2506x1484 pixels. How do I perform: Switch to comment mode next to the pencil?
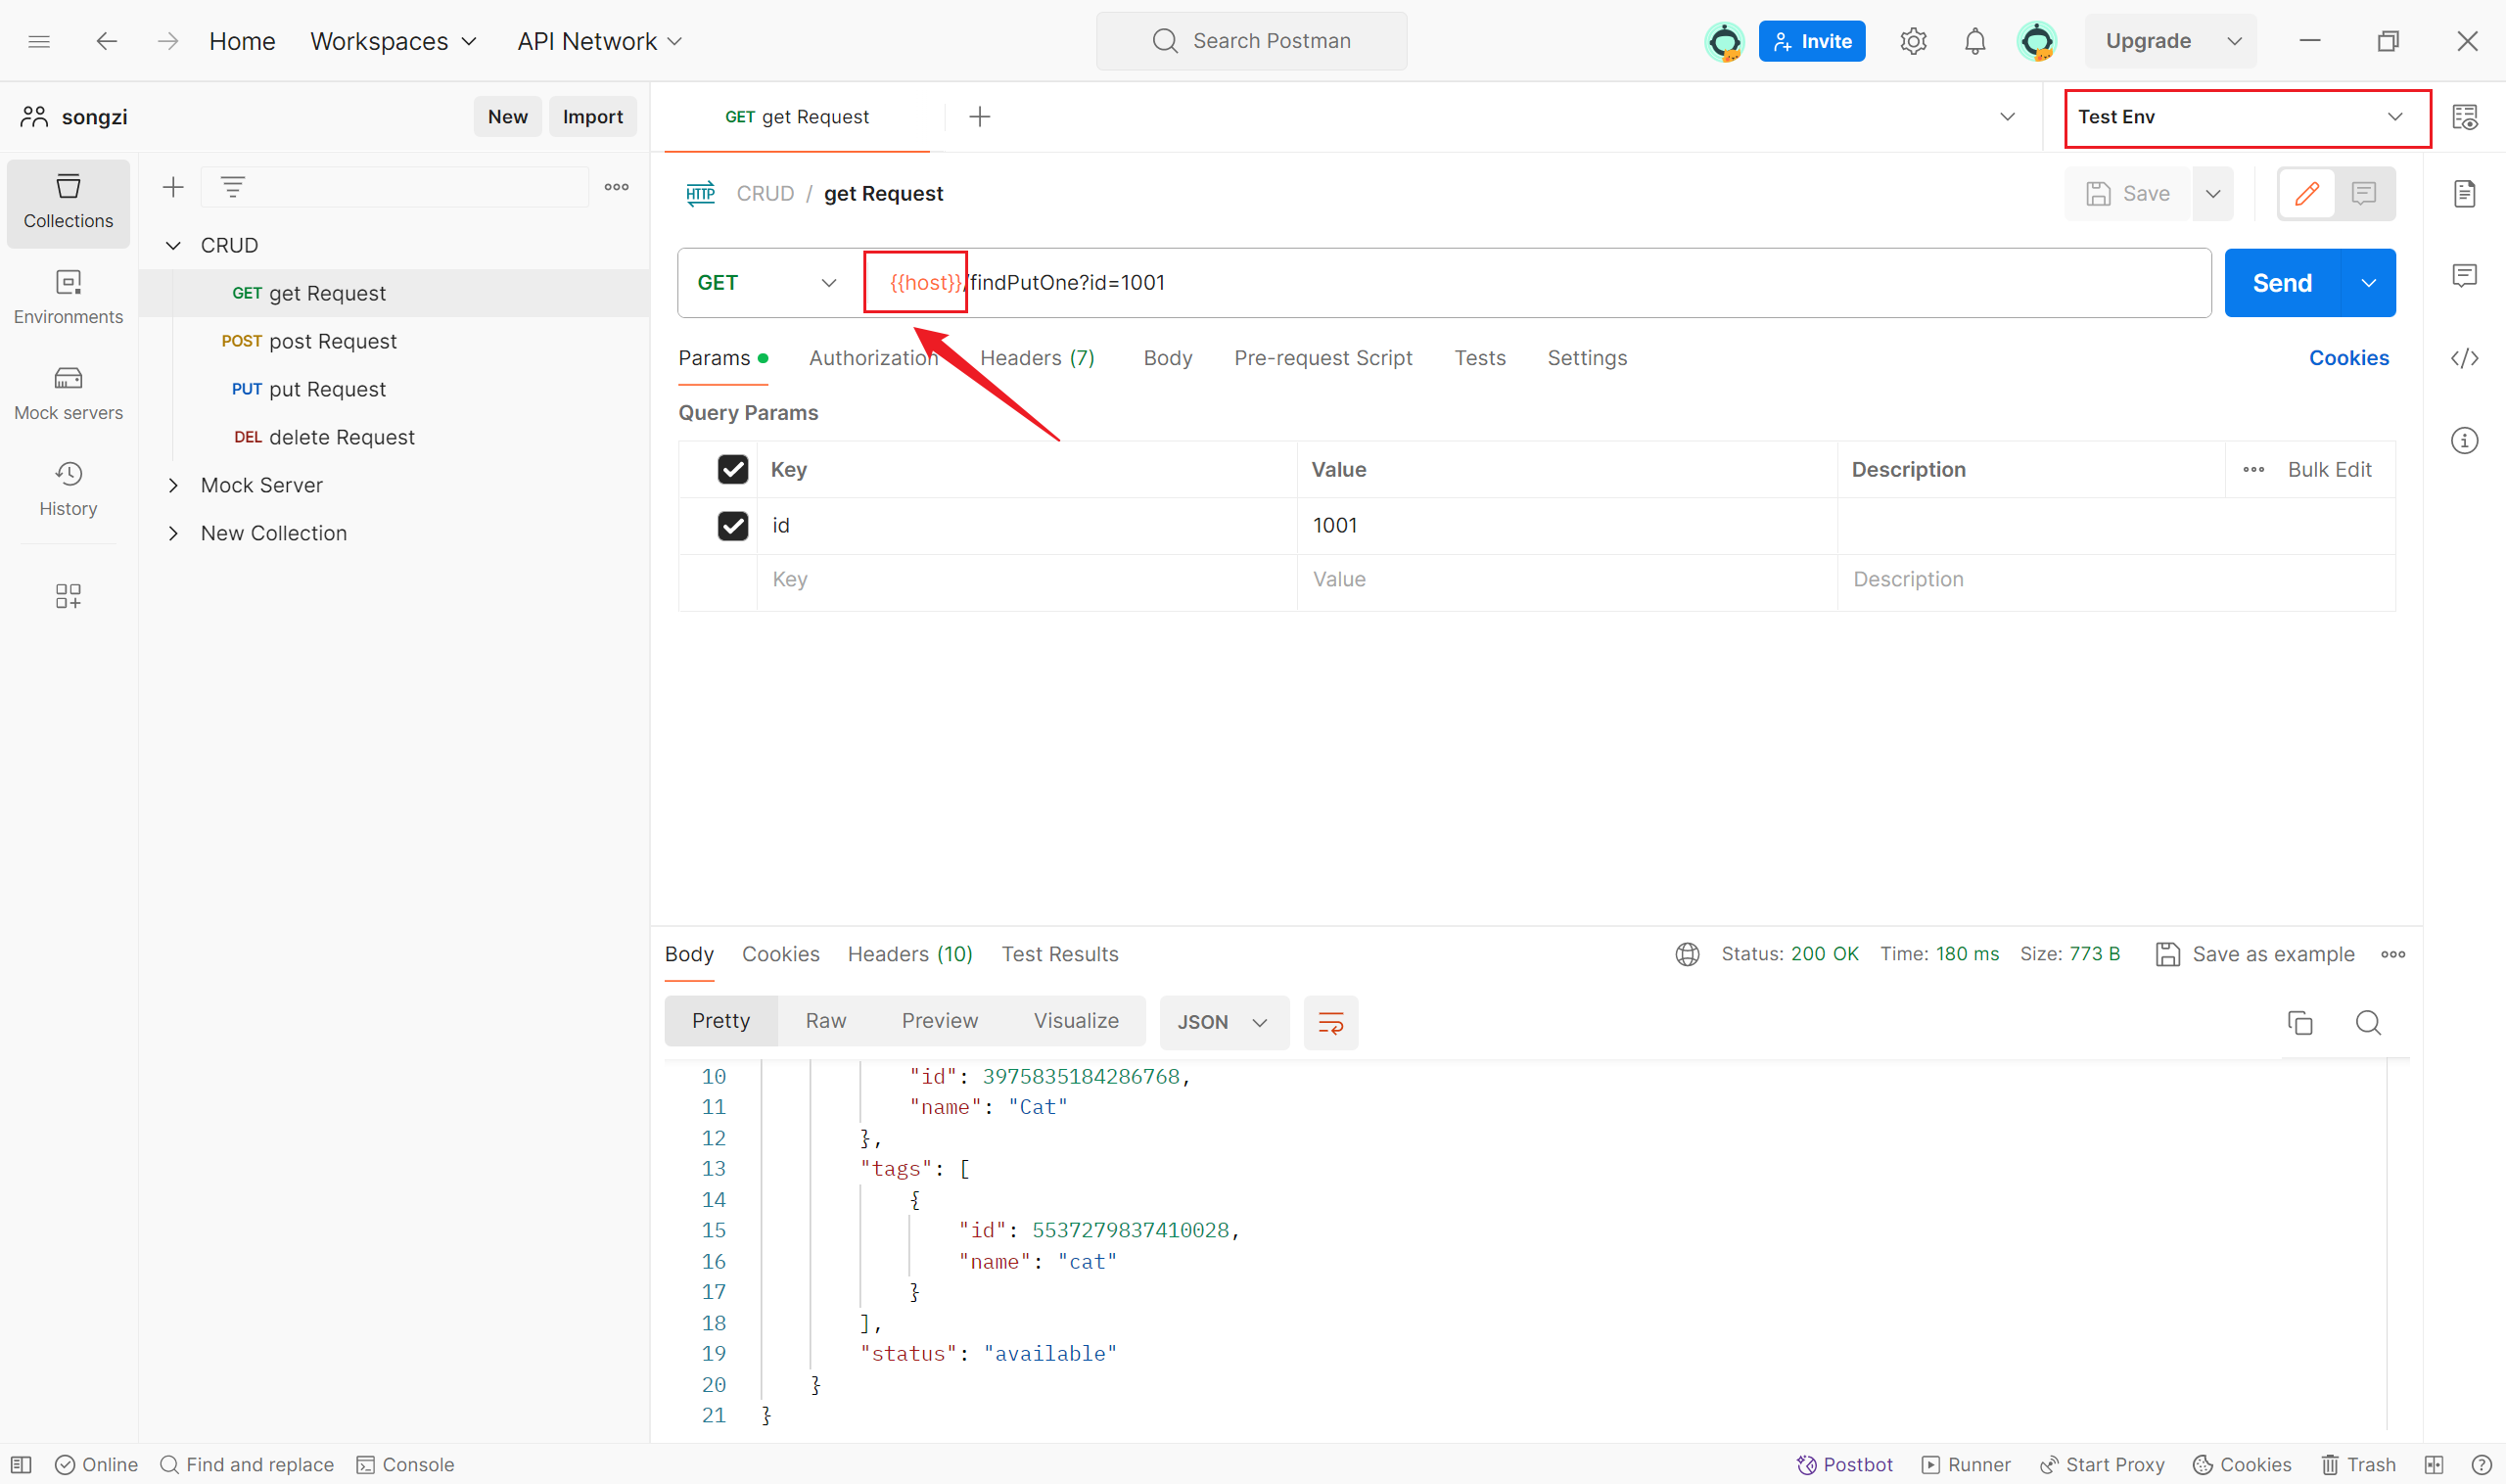click(2364, 194)
